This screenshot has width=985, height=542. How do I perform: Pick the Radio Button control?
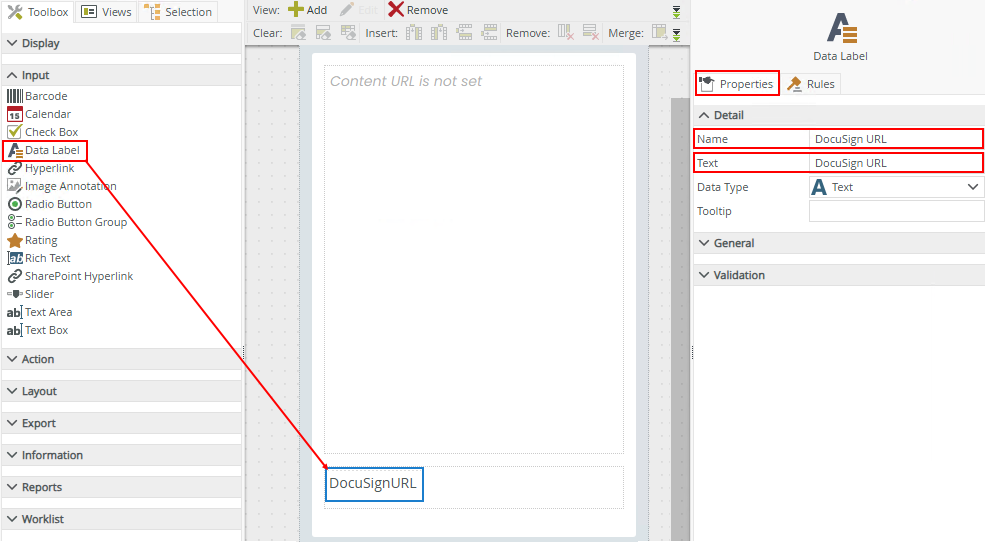point(50,204)
